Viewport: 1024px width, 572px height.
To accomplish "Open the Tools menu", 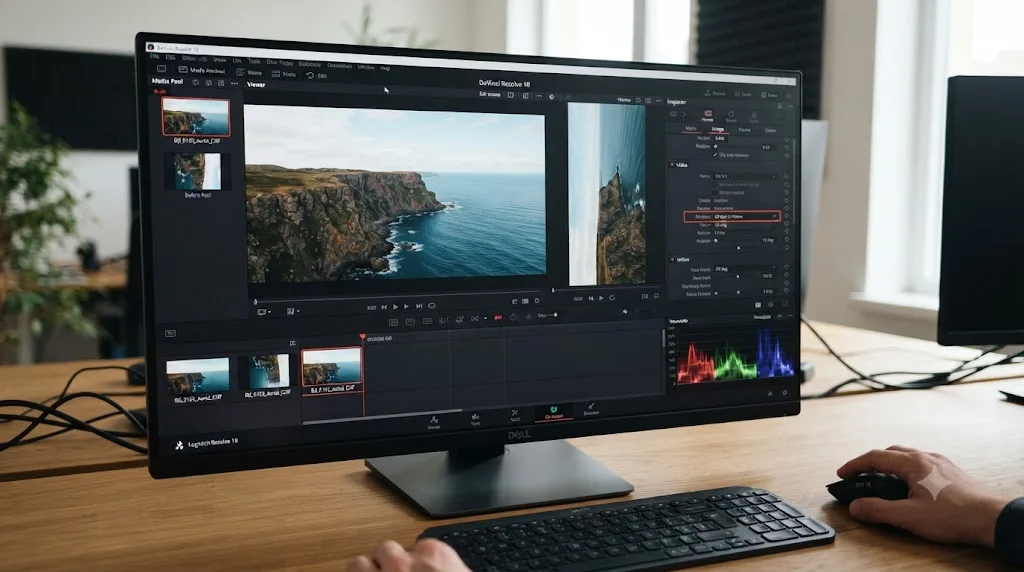I will tap(254, 61).
